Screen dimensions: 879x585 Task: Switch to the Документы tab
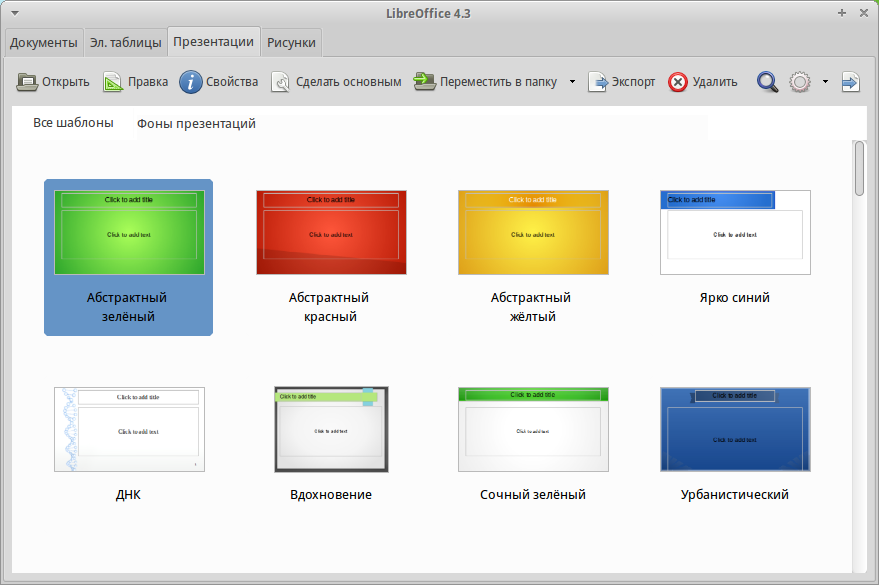point(44,42)
